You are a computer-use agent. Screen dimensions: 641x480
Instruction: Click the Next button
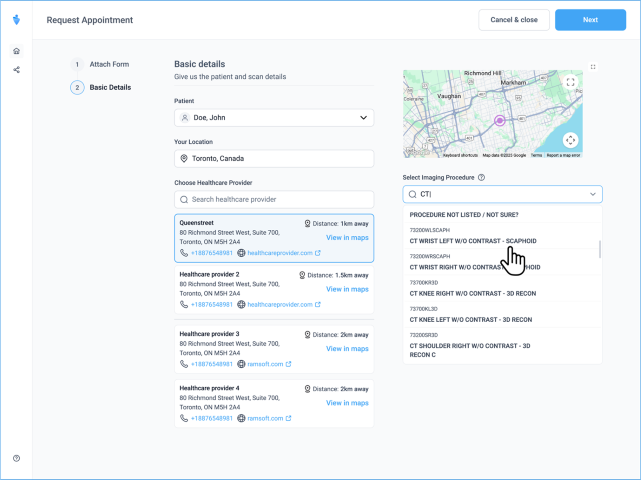590,20
